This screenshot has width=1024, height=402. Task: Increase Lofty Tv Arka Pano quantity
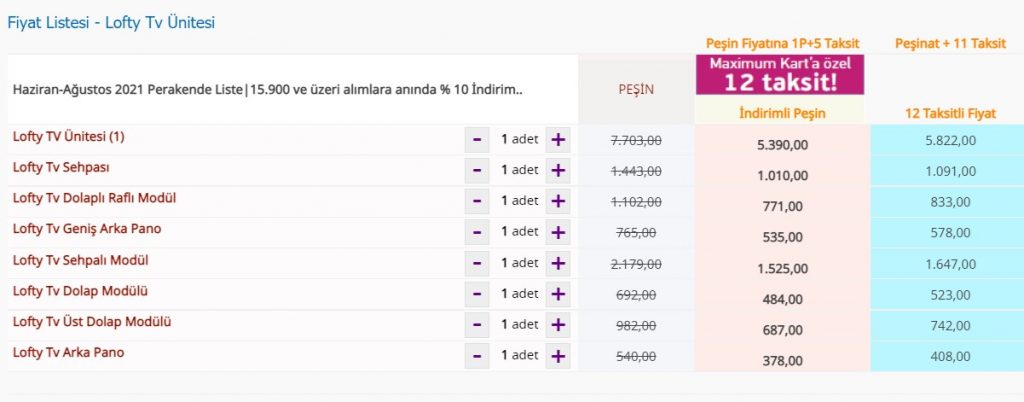click(558, 356)
